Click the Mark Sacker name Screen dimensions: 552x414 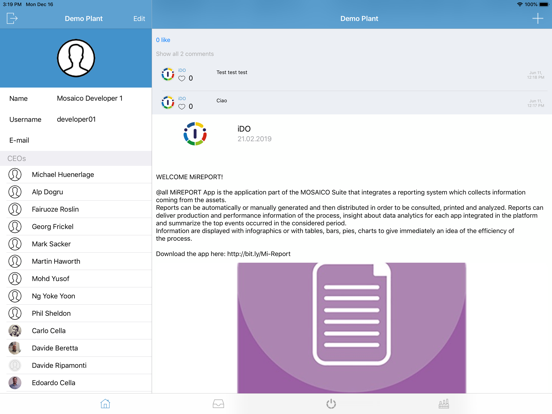click(51, 244)
